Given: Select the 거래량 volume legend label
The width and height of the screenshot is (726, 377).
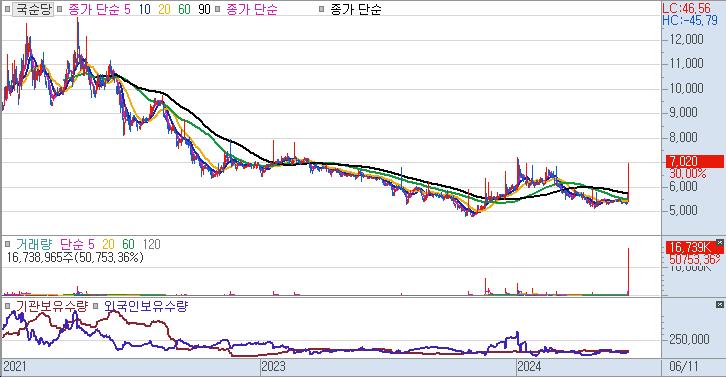Looking at the screenshot, I should [x=34, y=244].
